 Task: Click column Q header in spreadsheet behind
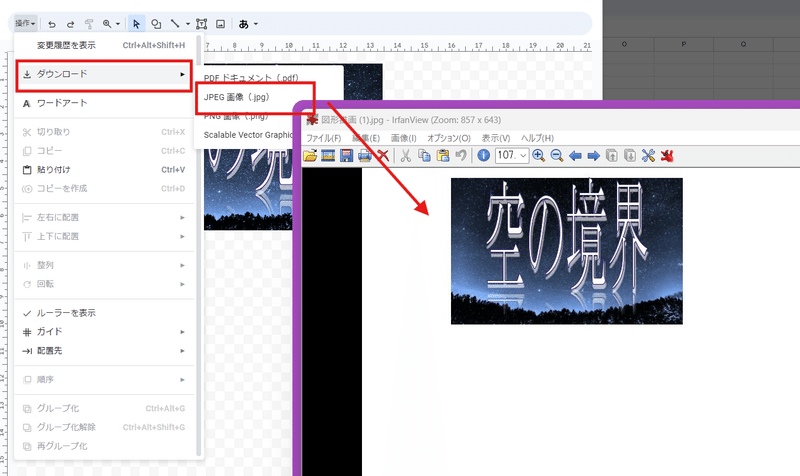tap(743, 44)
